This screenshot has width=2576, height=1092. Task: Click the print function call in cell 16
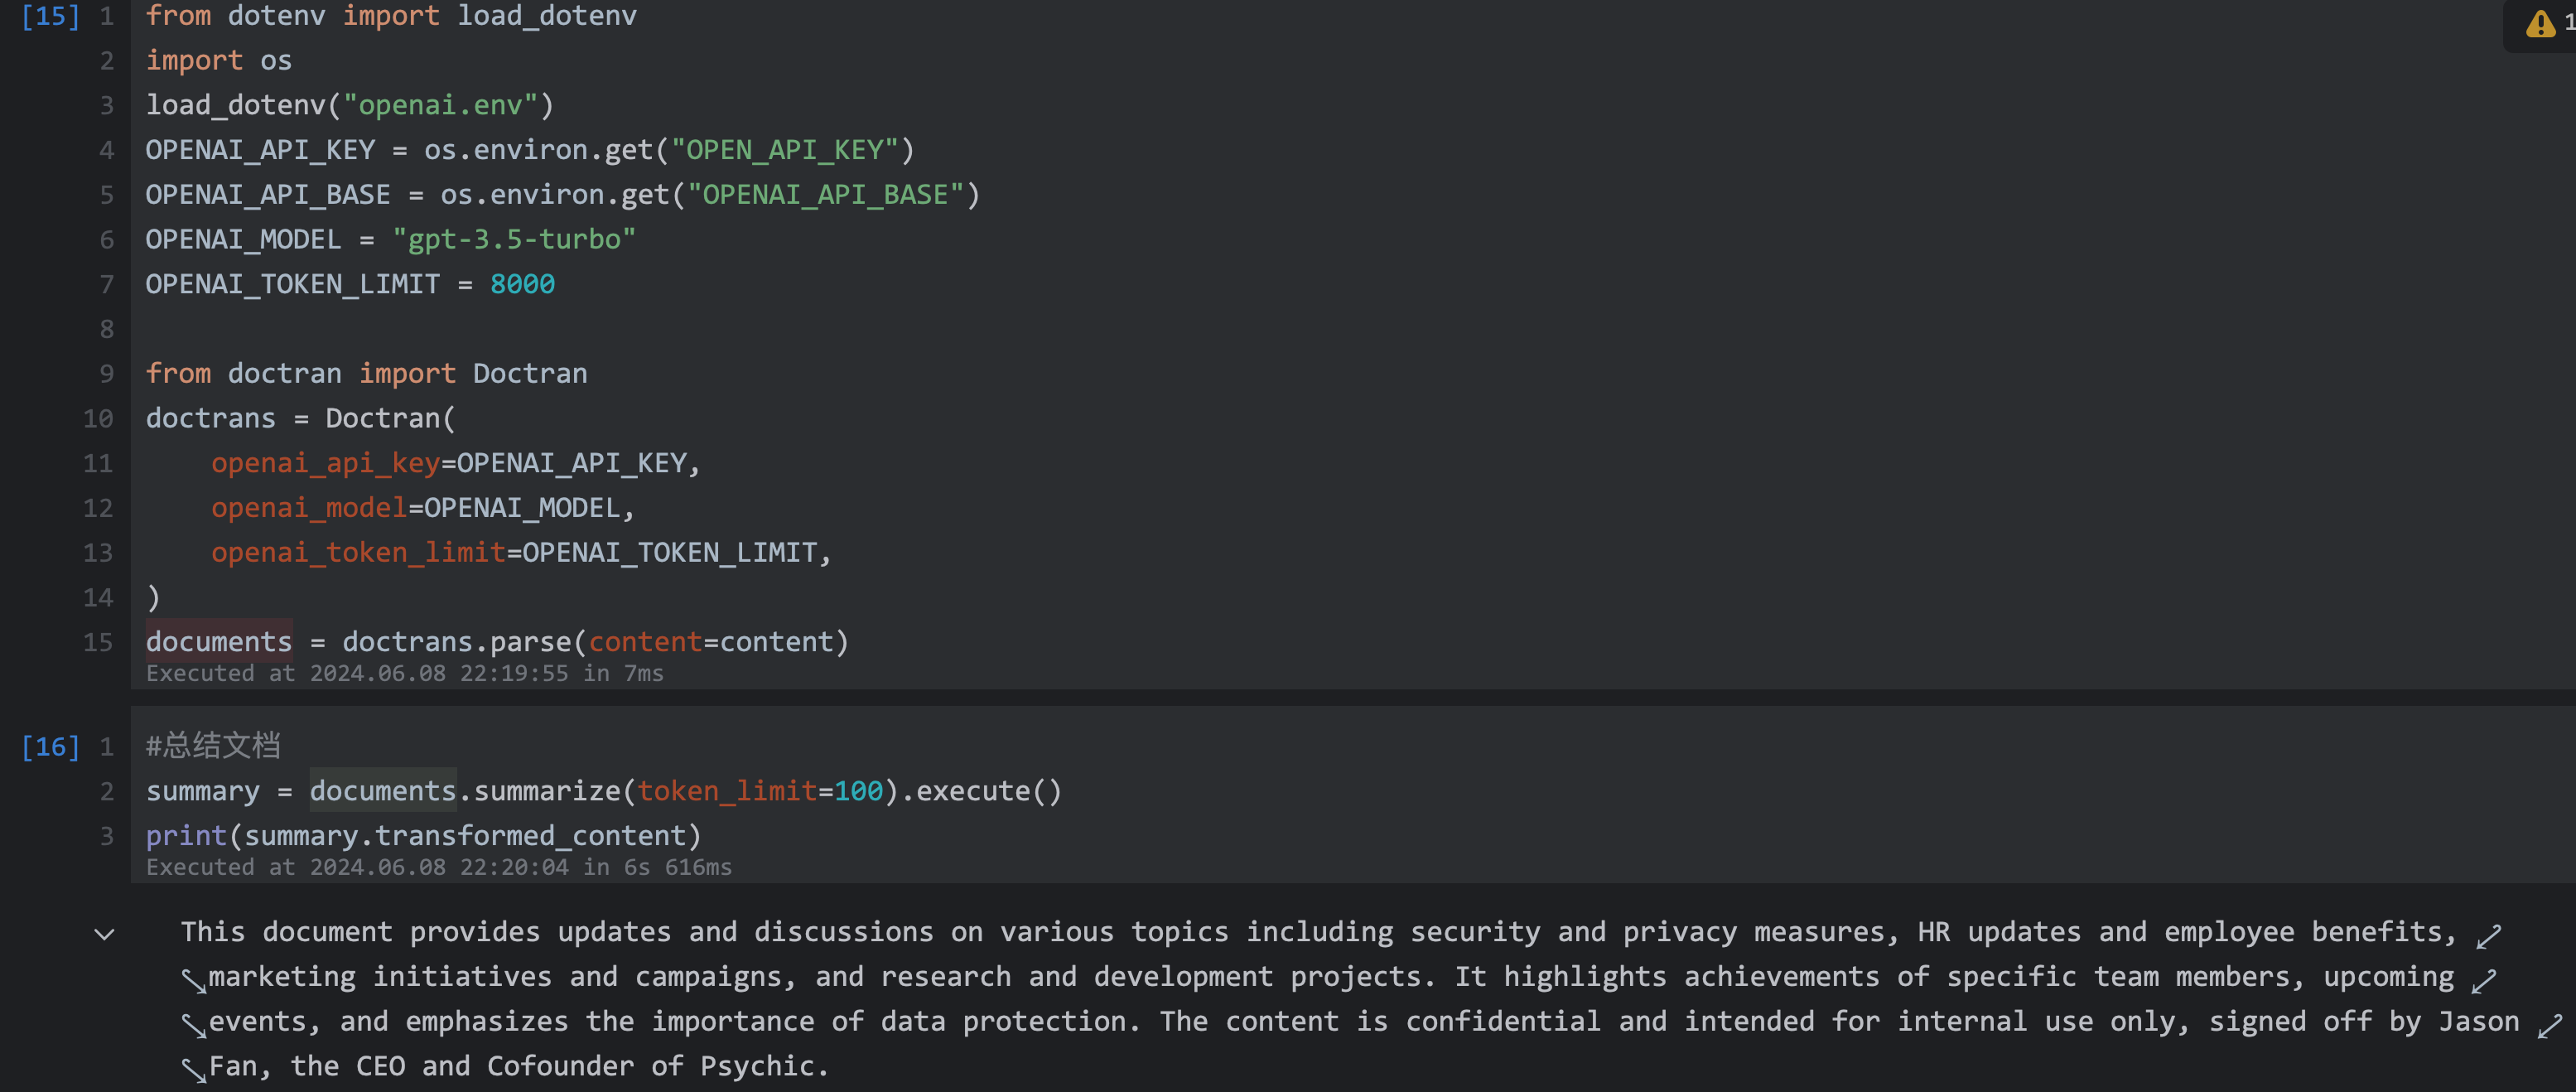click(x=186, y=836)
